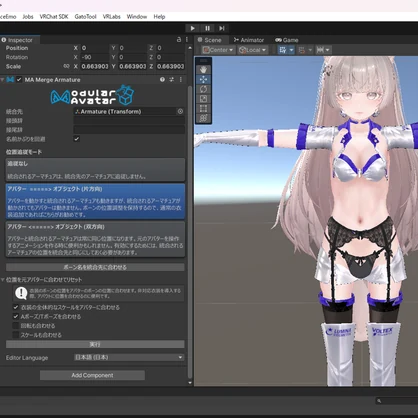The image size is (418, 418).
Task: Collapse the MA Merge Armature component
Action: click(x=3, y=80)
